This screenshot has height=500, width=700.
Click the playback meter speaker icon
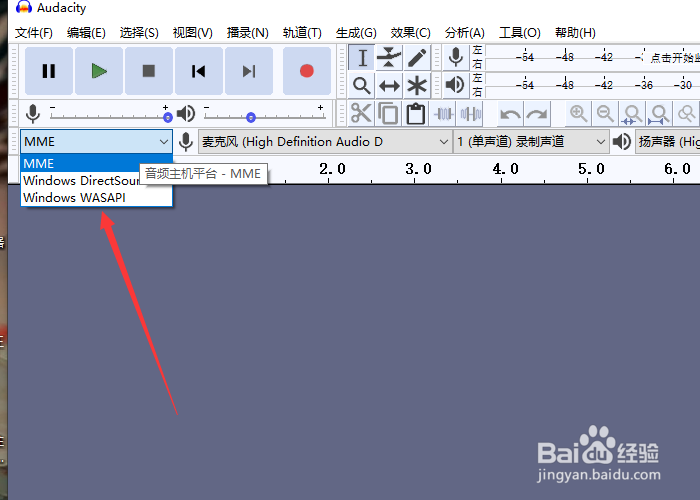click(456, 85)
